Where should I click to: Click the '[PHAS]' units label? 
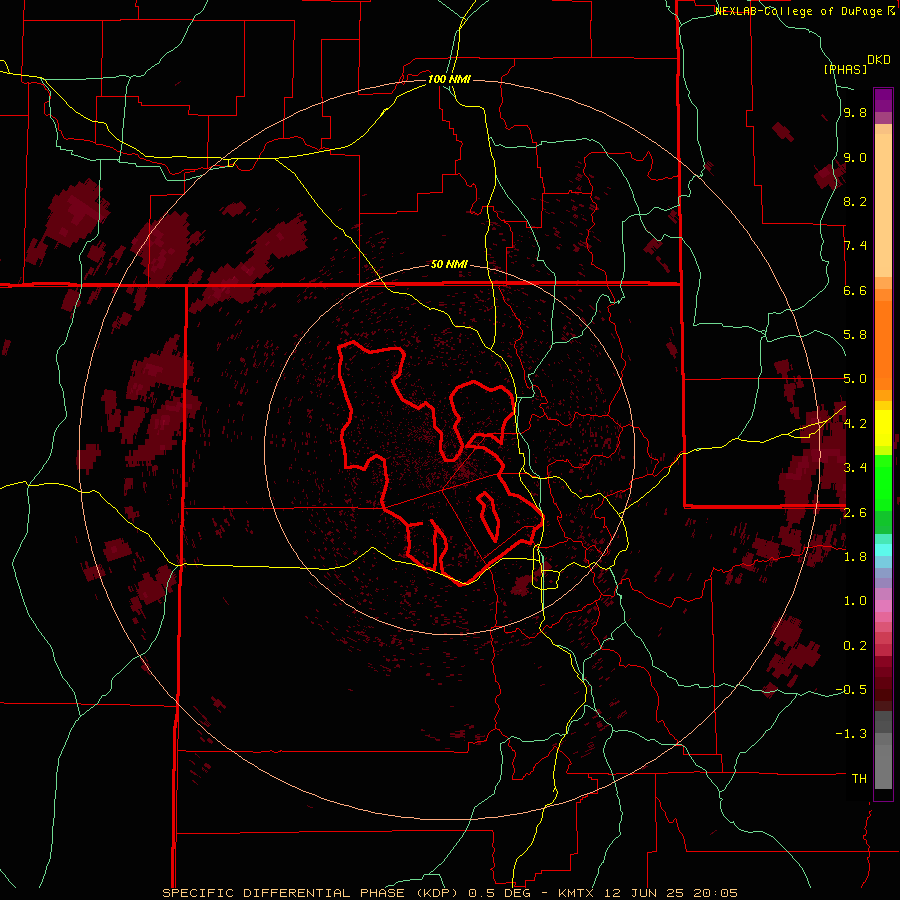click(845, 69)
